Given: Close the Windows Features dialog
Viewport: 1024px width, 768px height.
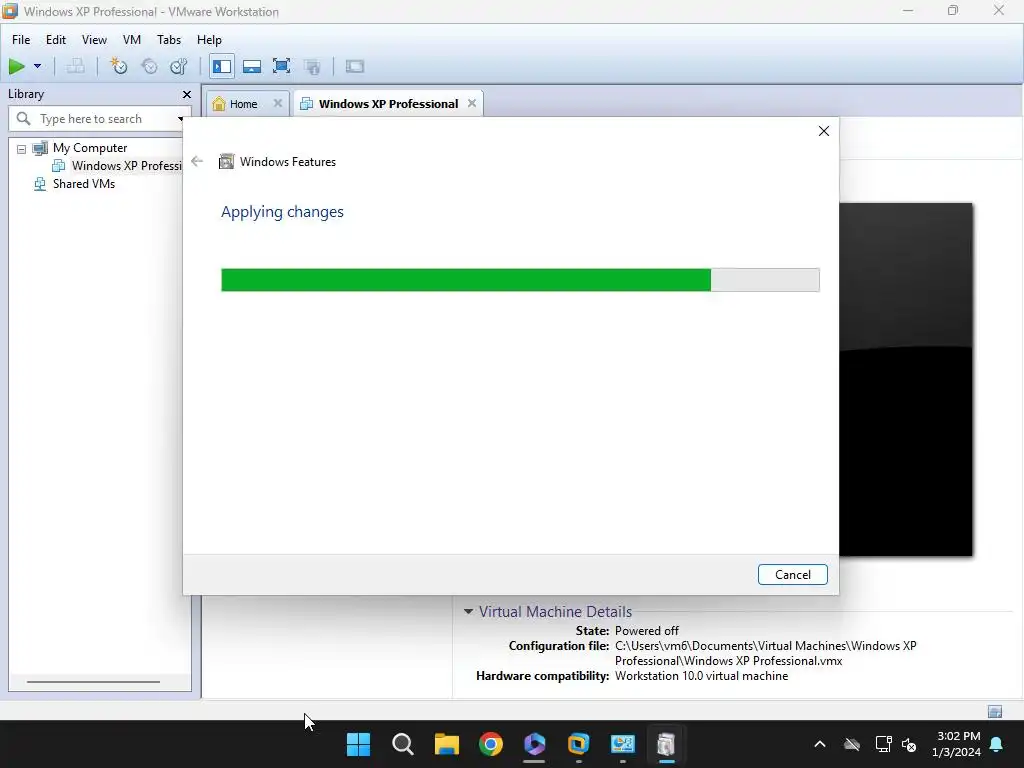Looking at the screenshot, I should click(824, 131).
